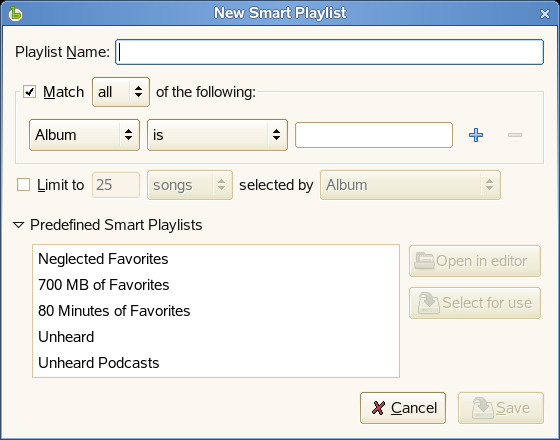Click the red X icon on Cancel
Viewport: 560px width, 440px height.
pyautogui.click(x=378, y=408)
